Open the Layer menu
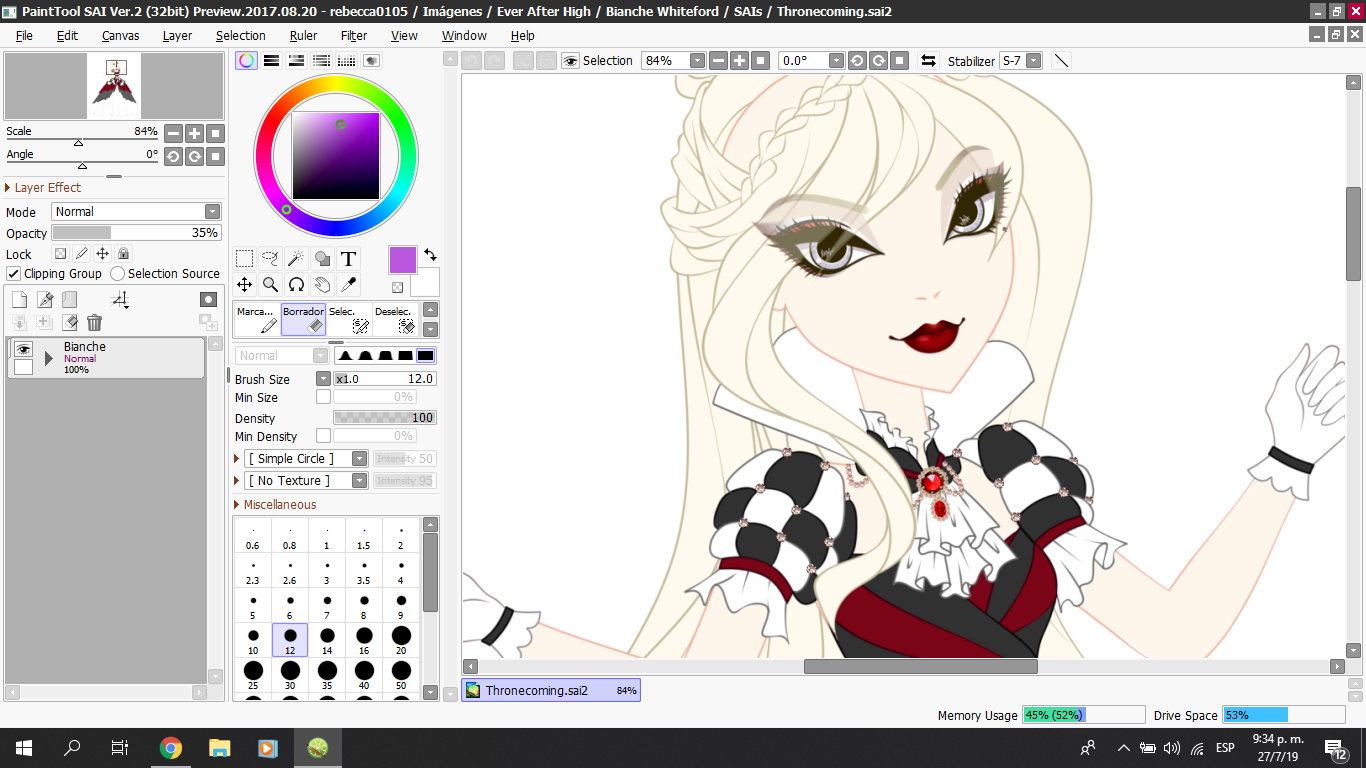1366x768 pixels. pos(177,35)
